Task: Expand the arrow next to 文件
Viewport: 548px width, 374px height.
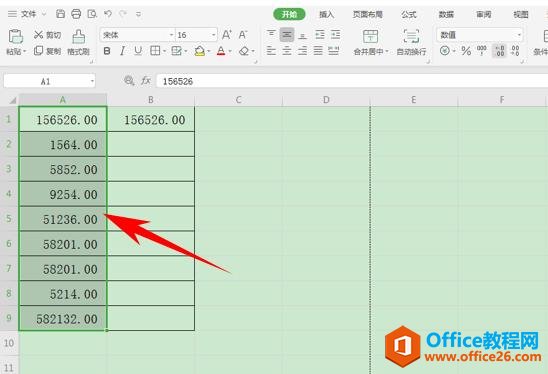Action: [44, 14]
